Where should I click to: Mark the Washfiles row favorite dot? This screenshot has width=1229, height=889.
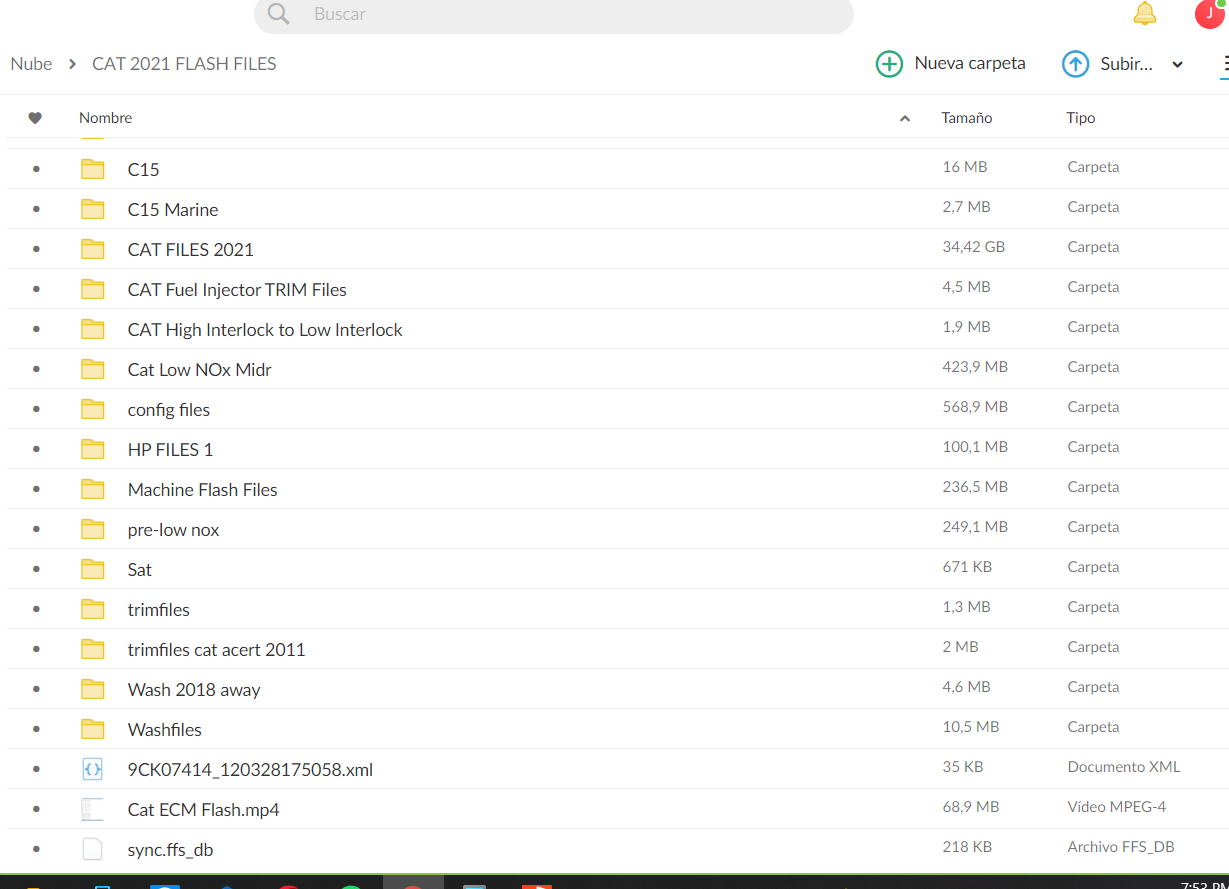tap(37, 729)
